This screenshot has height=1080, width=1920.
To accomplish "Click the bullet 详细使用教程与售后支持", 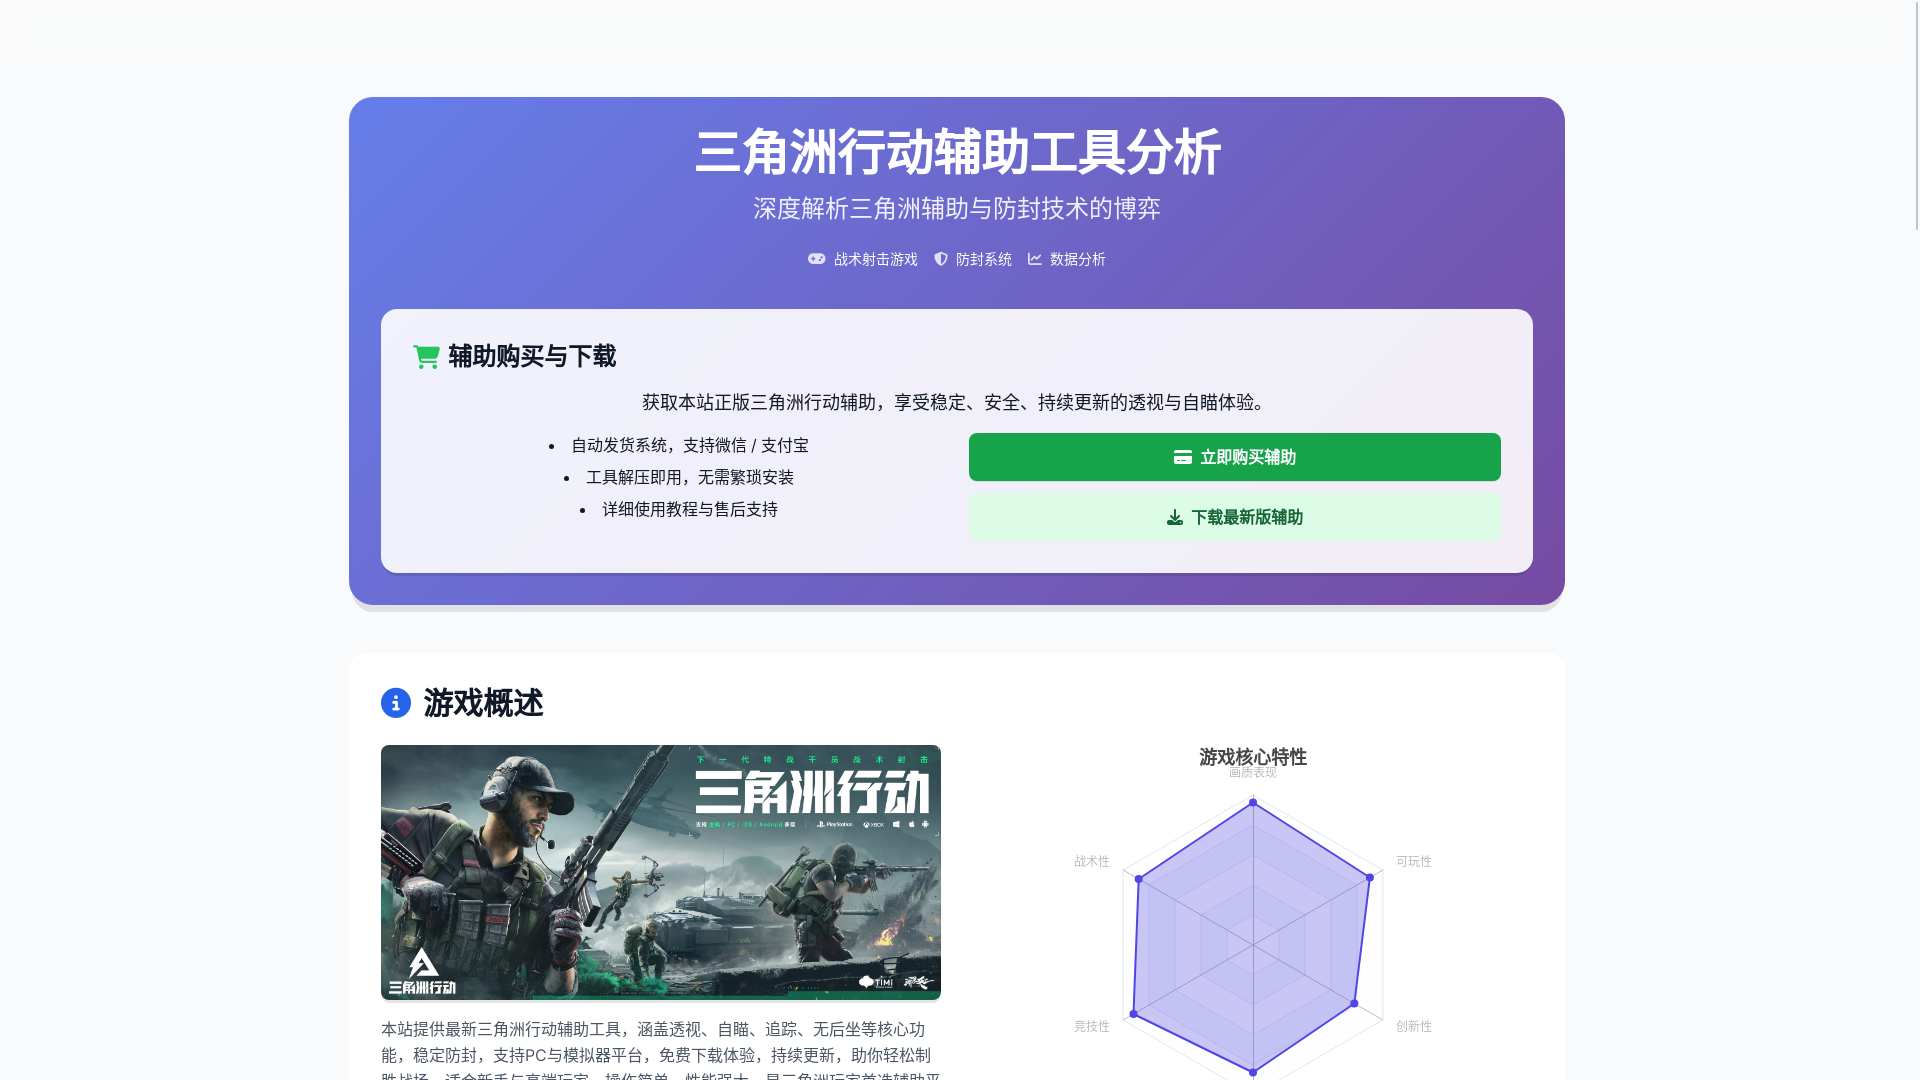I will (690, 509).
